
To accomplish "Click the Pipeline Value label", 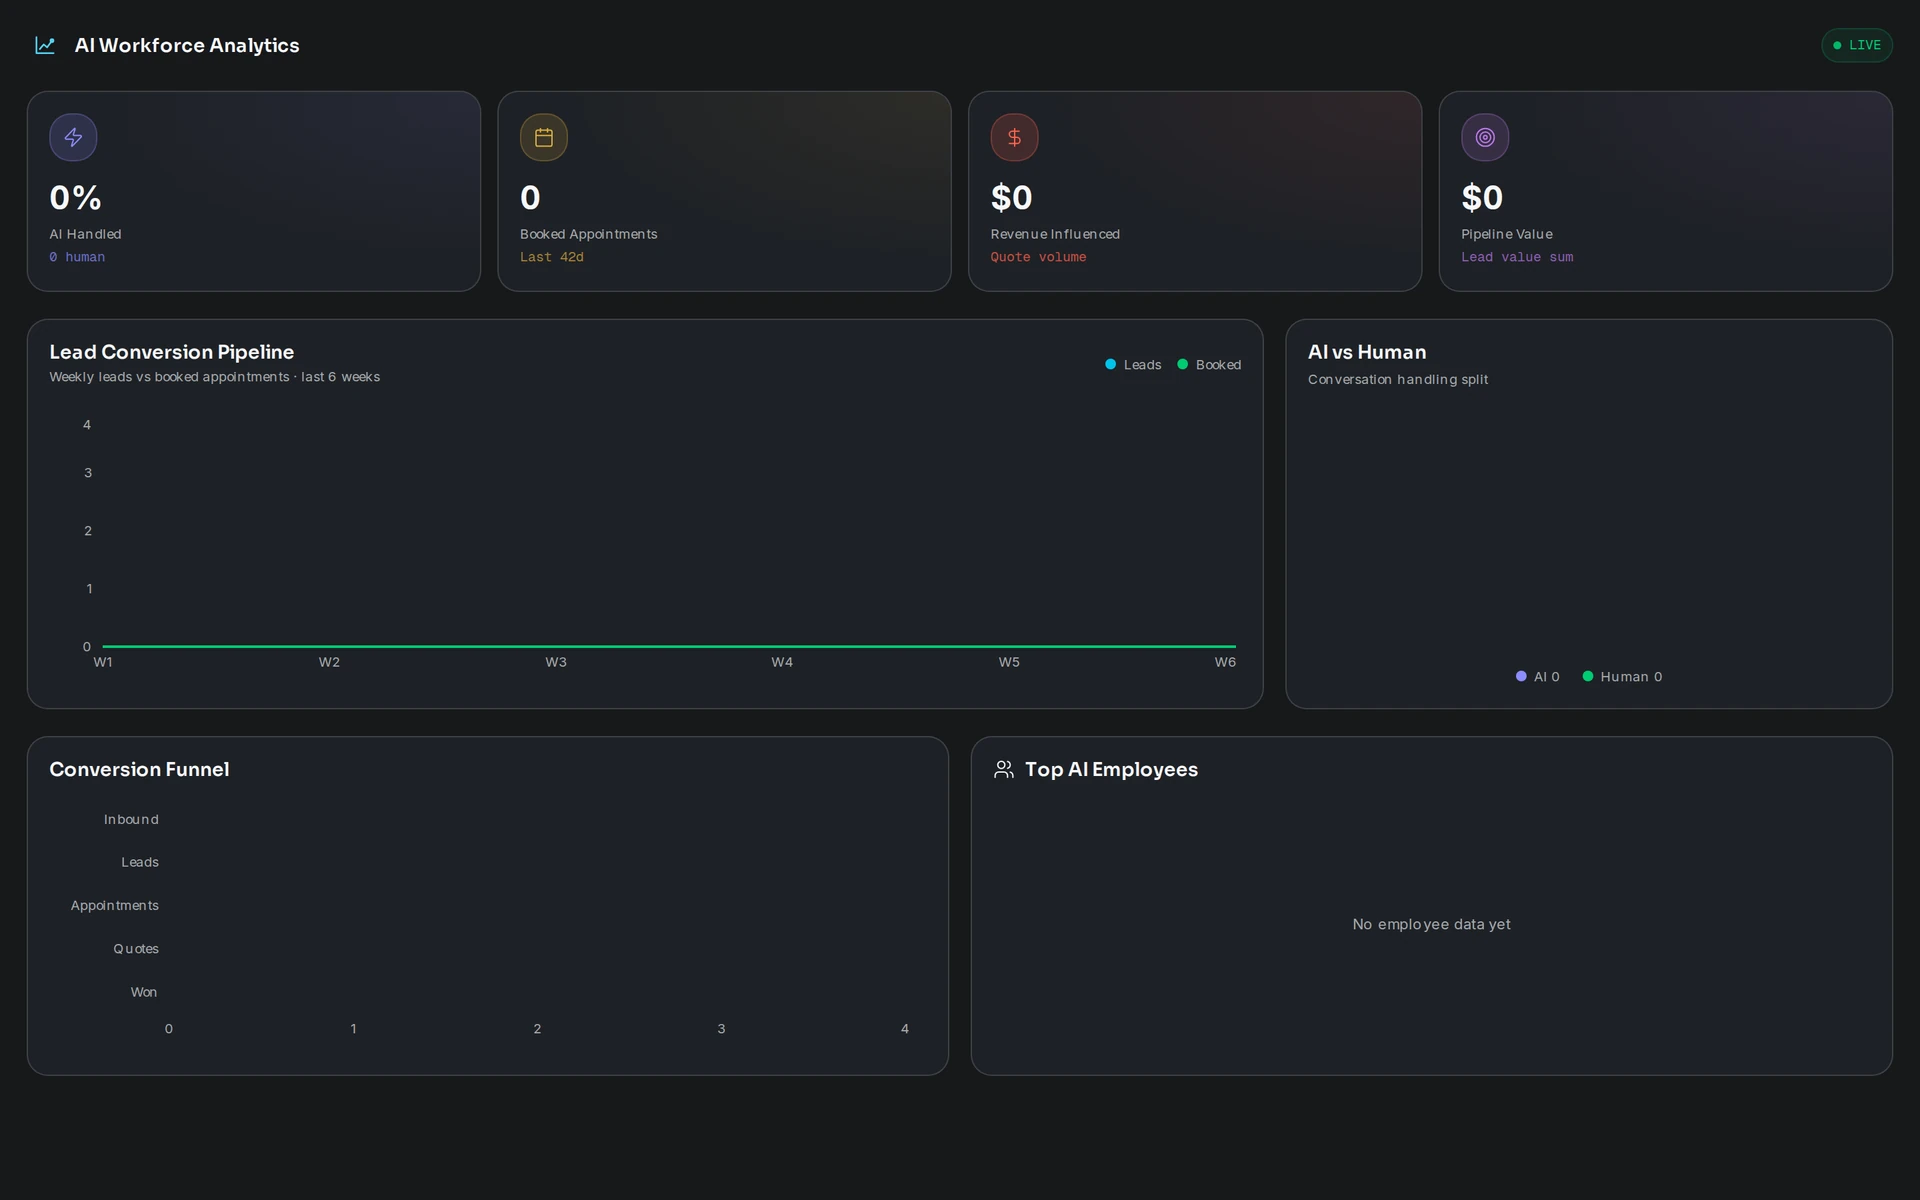I will [x=1507, y=234].
